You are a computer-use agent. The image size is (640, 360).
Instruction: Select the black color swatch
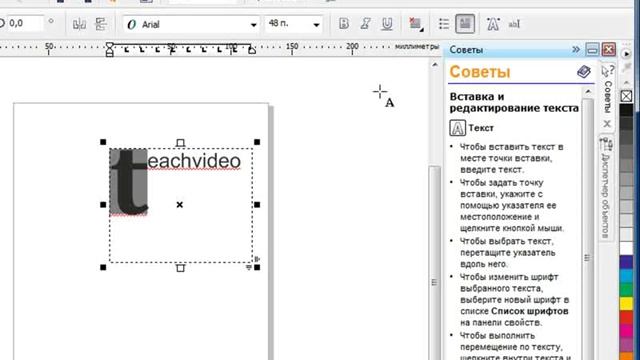coord(627,111)
